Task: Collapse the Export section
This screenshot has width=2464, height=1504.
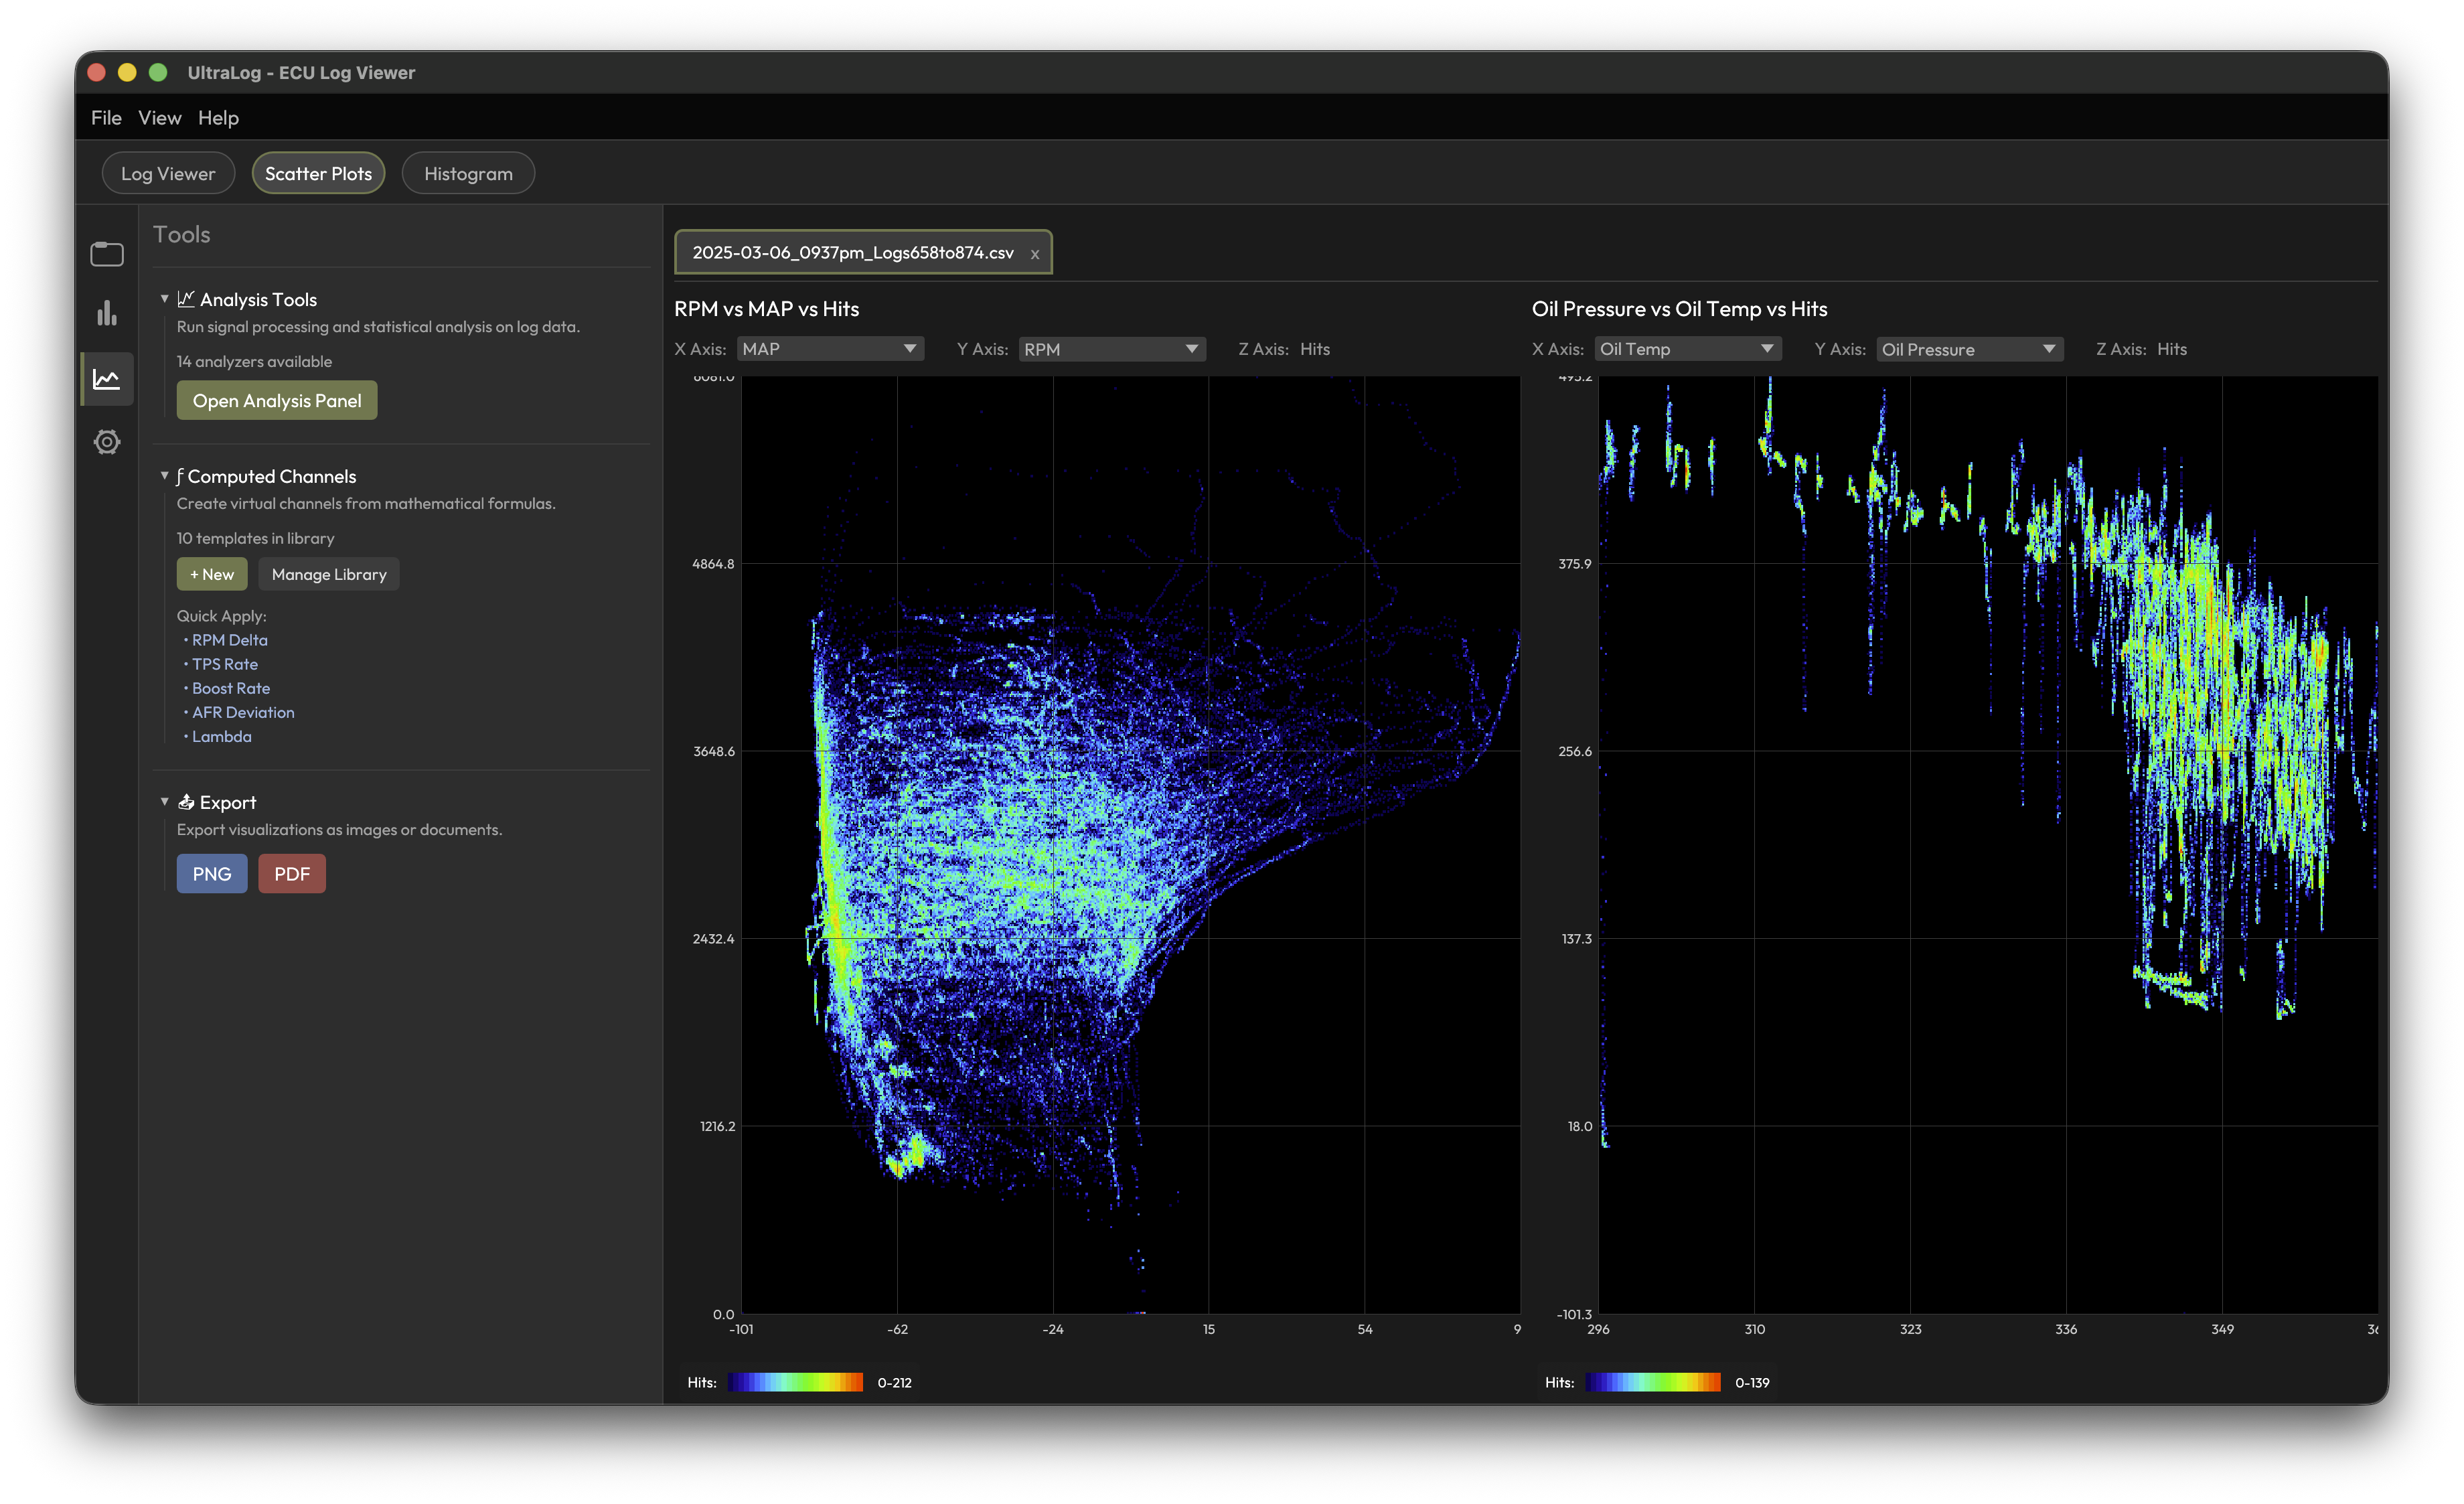Action: [165, 801]
